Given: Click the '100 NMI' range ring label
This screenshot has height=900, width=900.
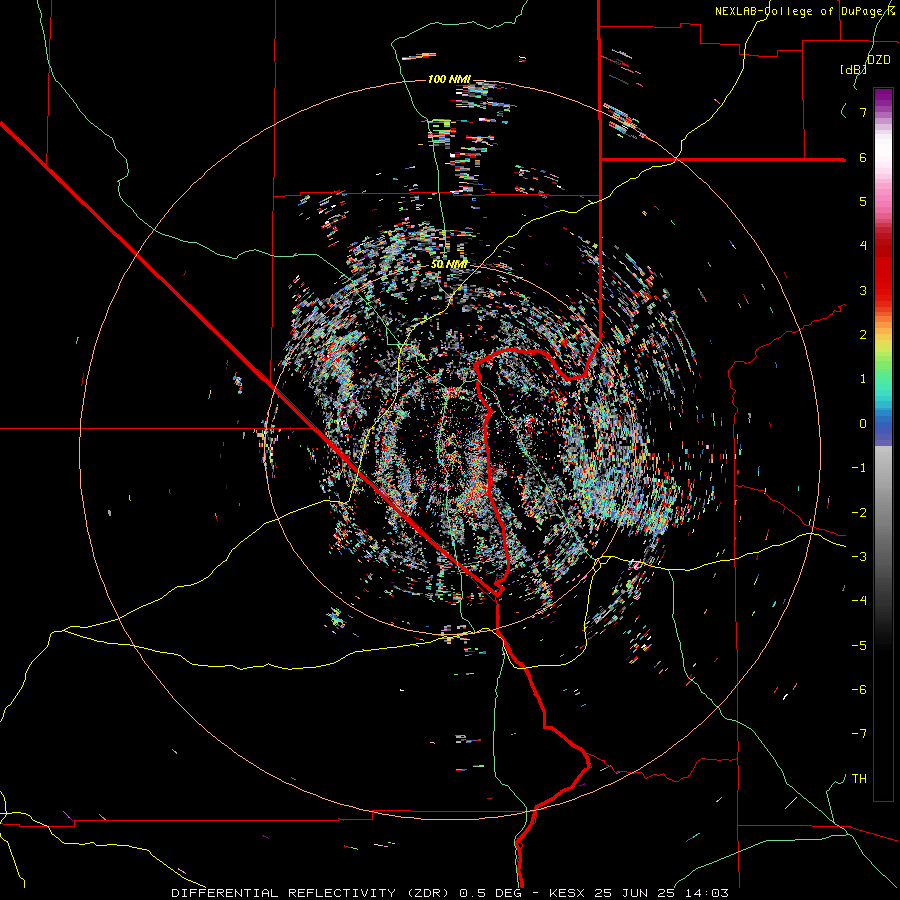Looking at the screenshot, I should [449, 79].
